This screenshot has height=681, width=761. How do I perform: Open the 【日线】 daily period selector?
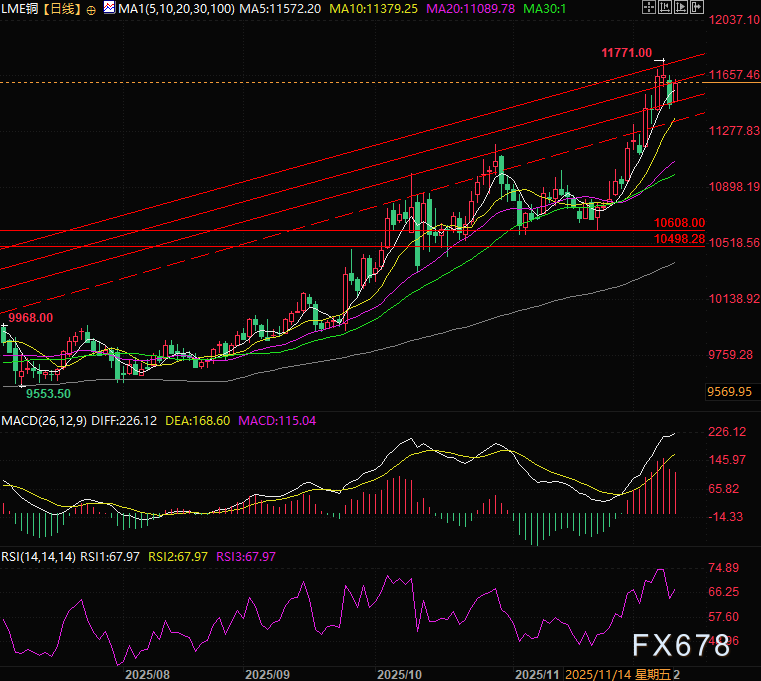pos(63,8)
